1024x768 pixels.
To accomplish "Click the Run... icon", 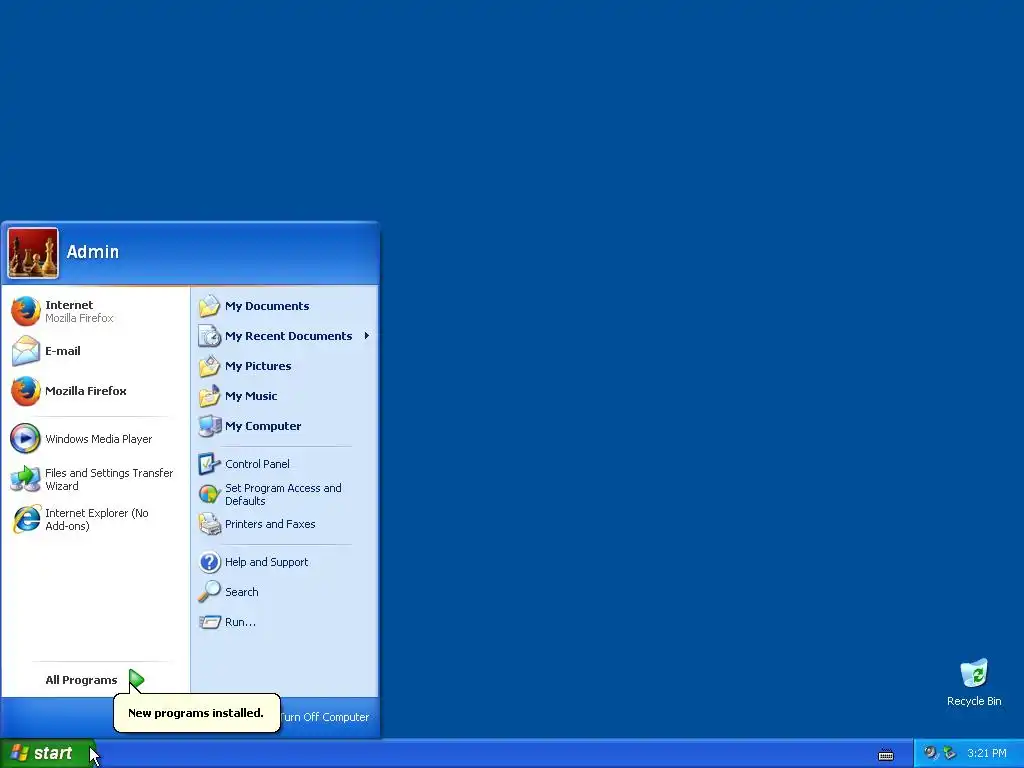I will (x=209, y=622).
